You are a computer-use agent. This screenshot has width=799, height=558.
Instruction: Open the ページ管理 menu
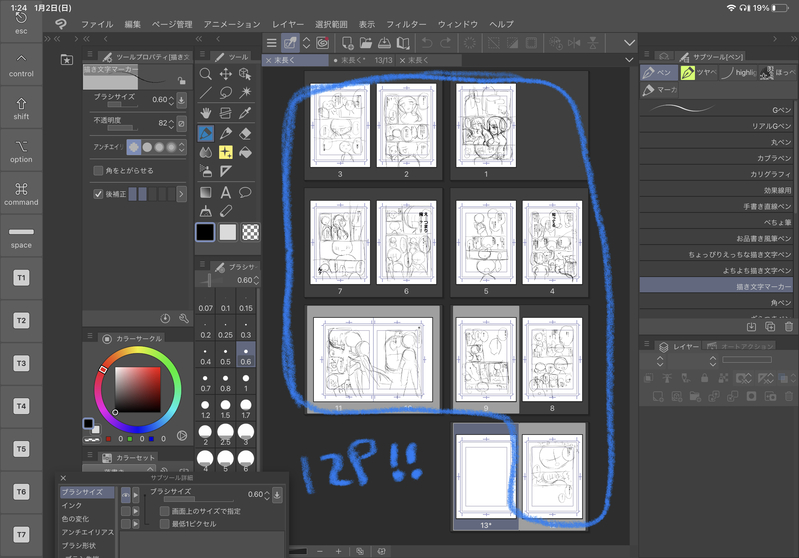172,24
